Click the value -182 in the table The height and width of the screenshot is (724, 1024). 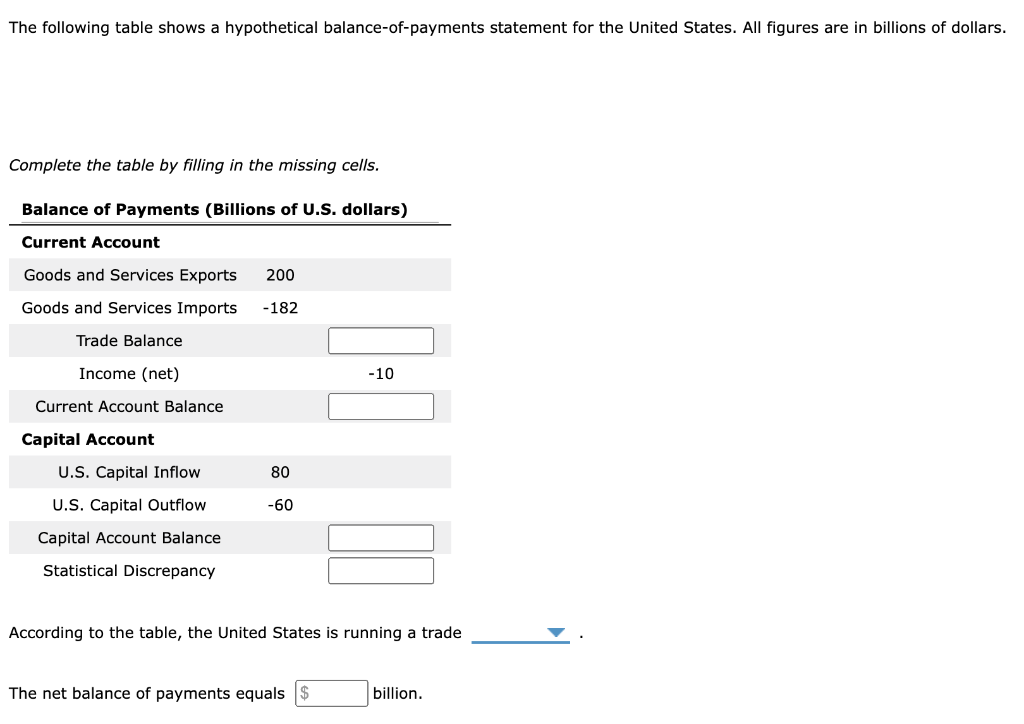coord(279,307)
